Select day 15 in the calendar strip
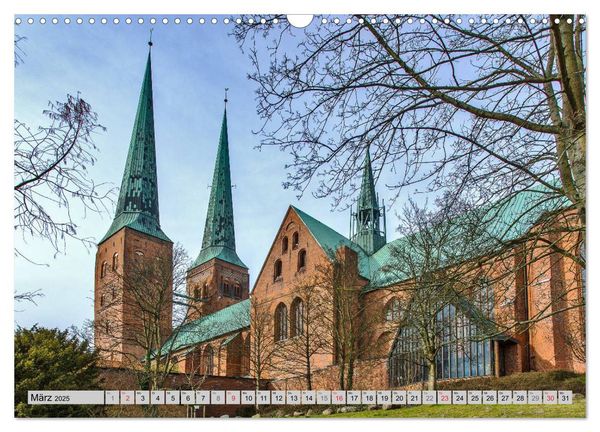The height and width of the screenshot is (432, 600). coord(324,398)
